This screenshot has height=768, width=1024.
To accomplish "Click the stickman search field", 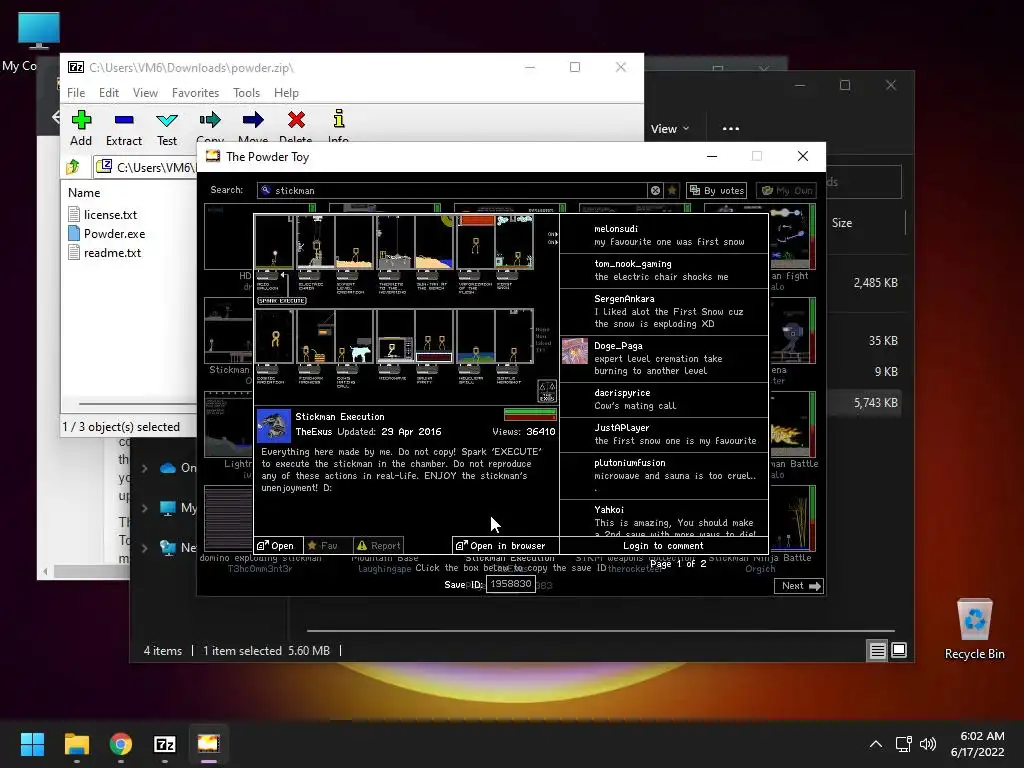I will tap(451, 190).
